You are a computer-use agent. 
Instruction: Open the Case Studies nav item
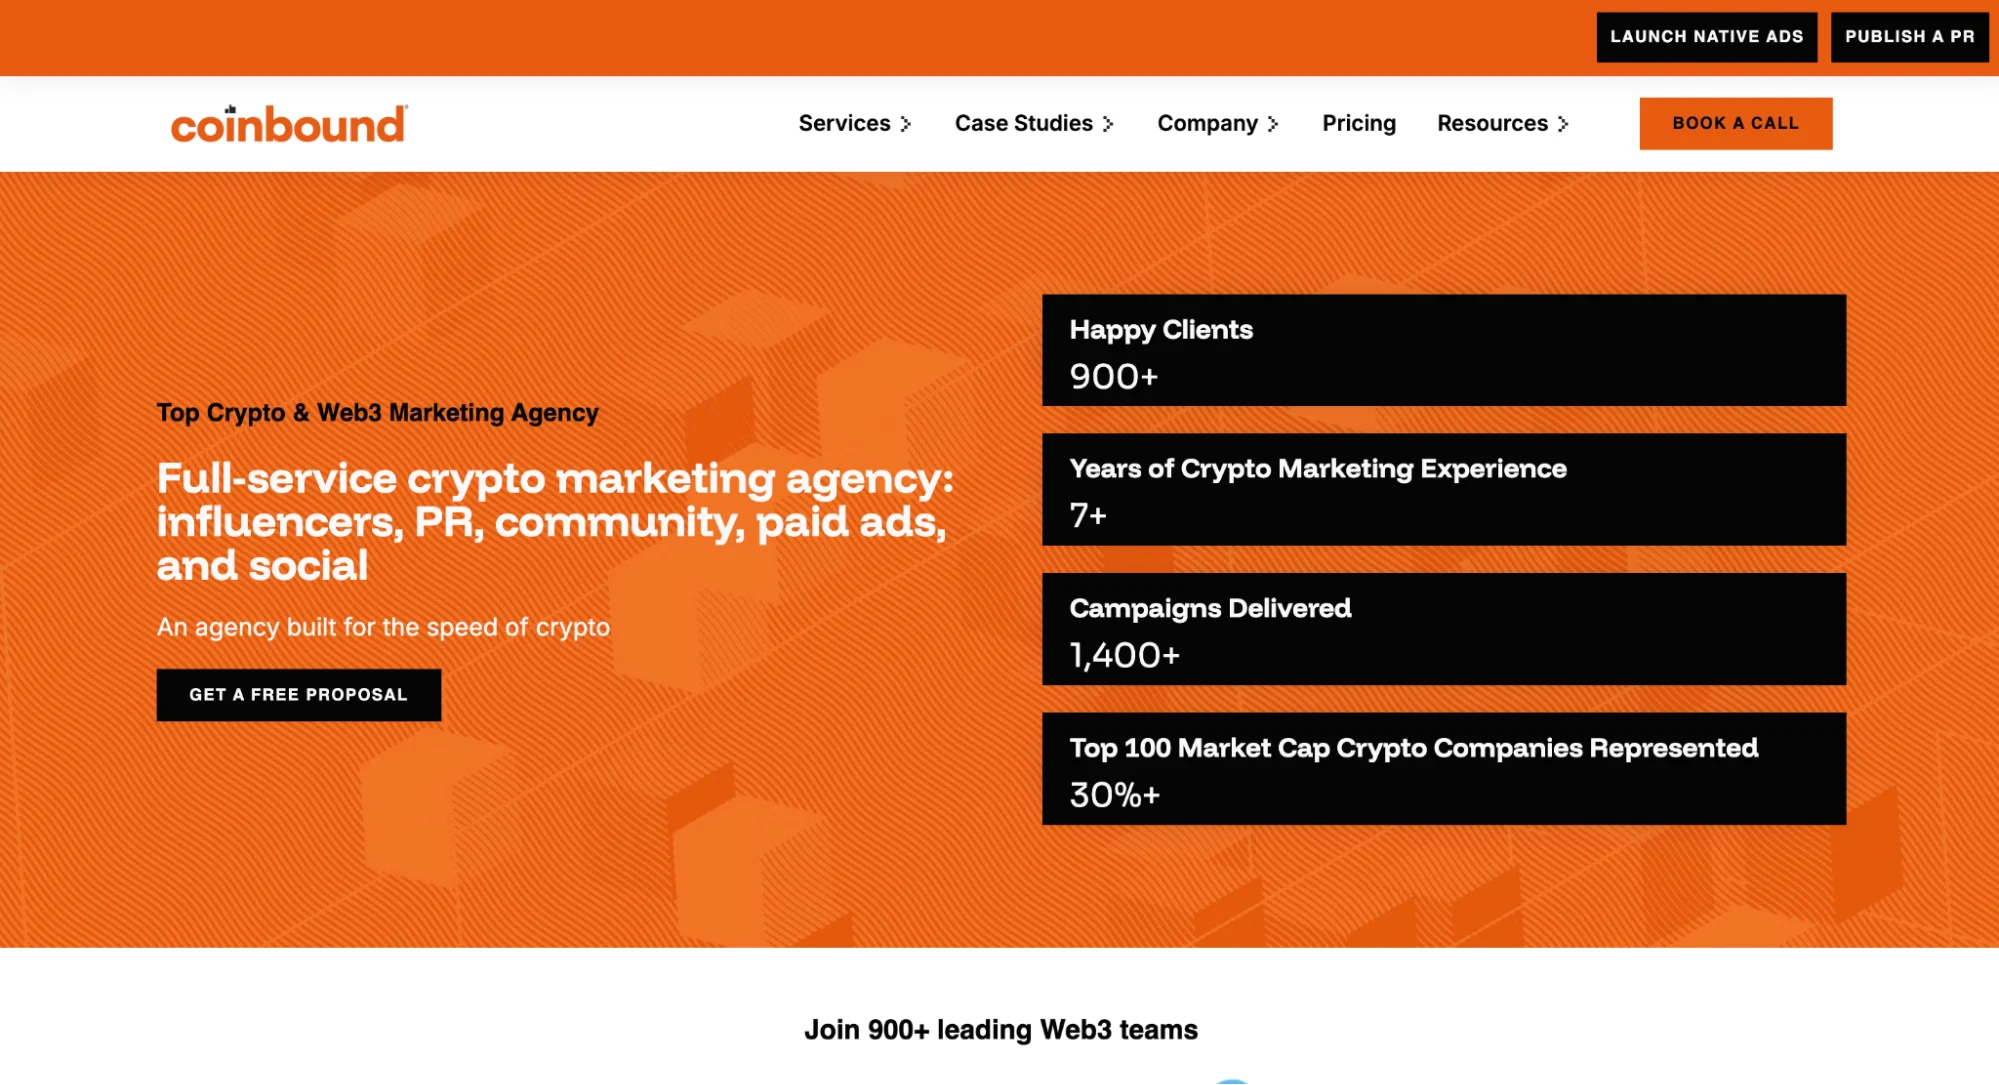1023,123
